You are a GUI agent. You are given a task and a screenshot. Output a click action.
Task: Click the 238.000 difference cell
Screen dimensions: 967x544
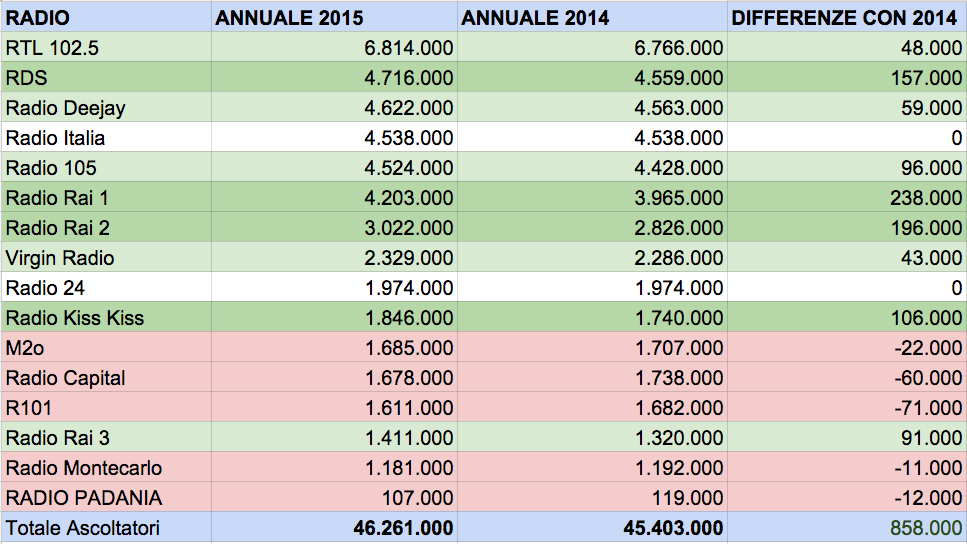click(846, 198)
